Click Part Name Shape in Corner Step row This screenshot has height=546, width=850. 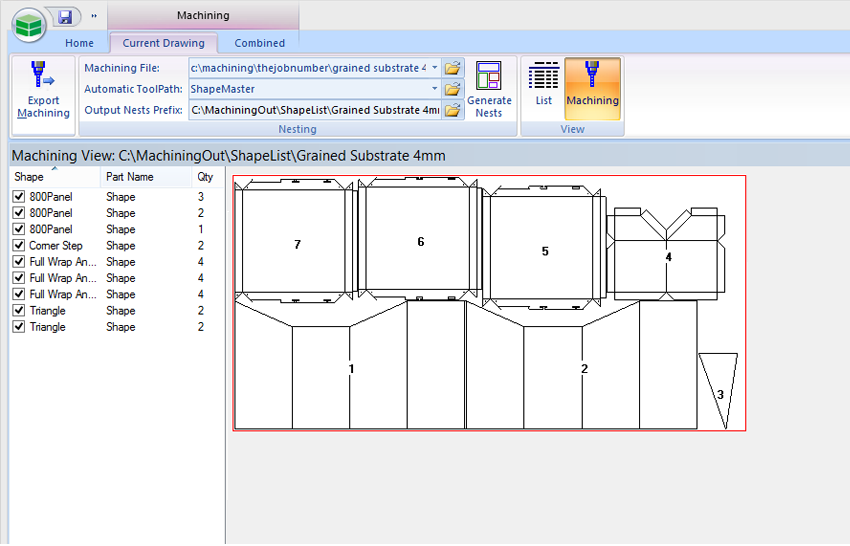click(x=120, y=246)
